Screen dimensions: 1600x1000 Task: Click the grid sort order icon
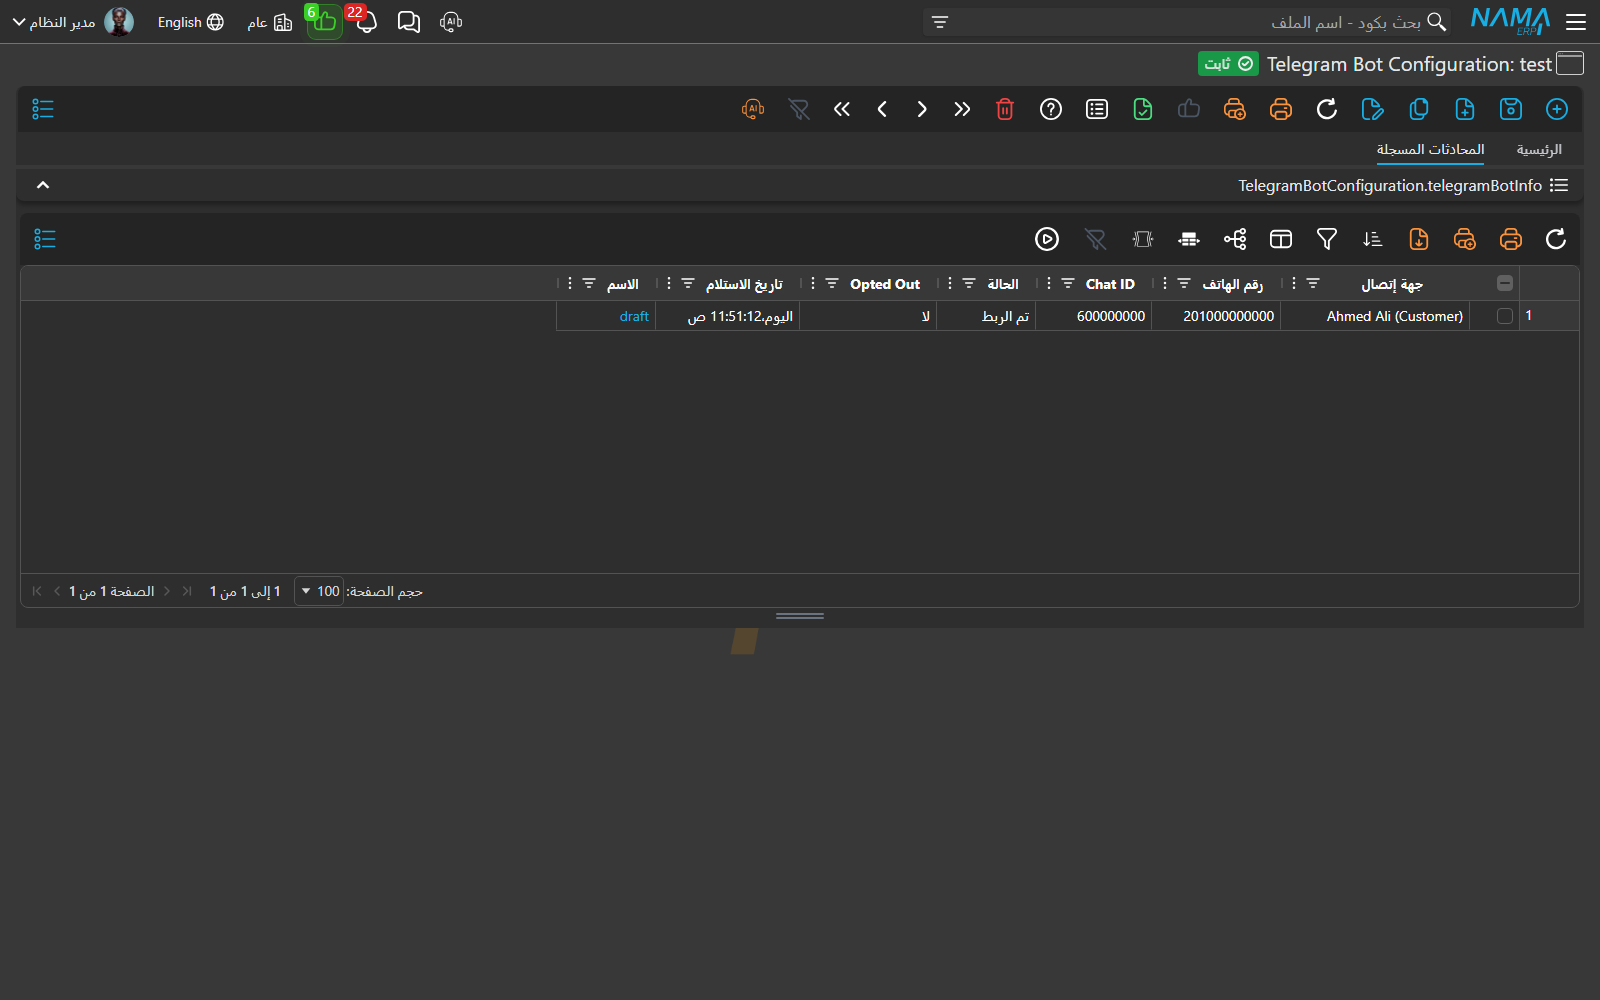1373,239
